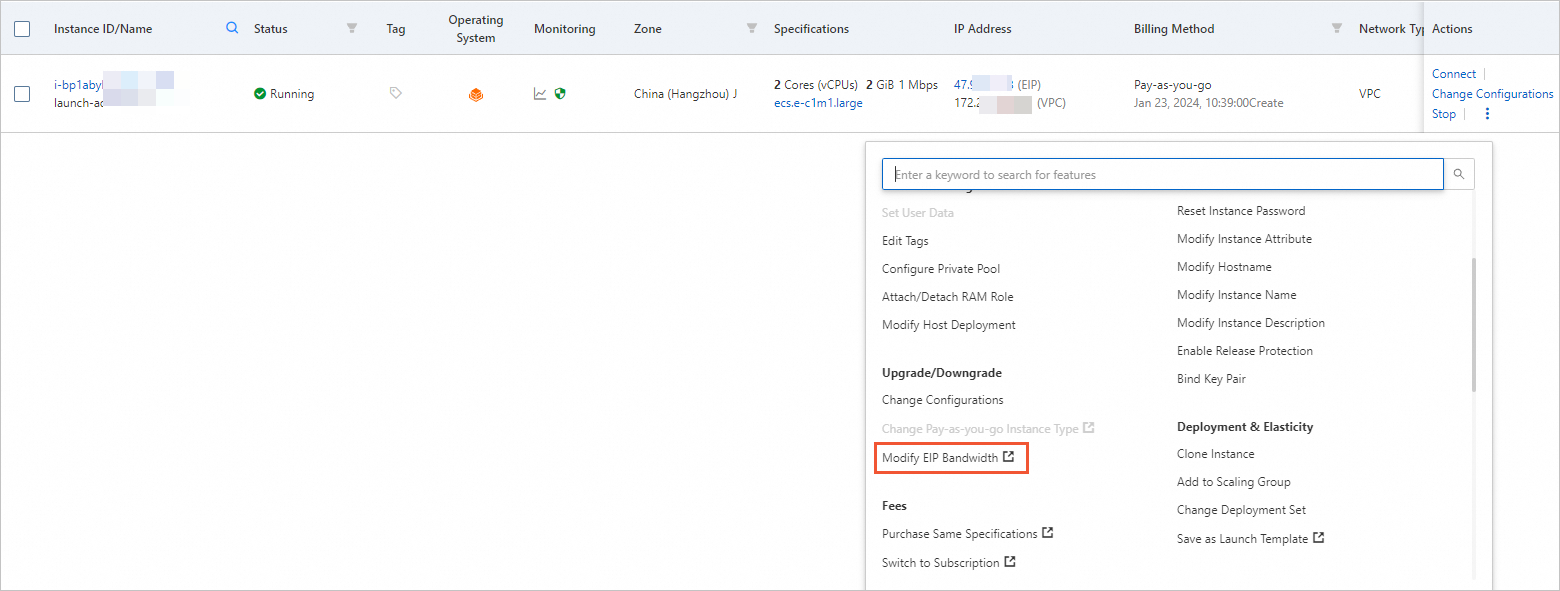This screenshot has width=1560, height=591.
Task: Toggle the select-all checkbox in header
Action: coord(22,29)
